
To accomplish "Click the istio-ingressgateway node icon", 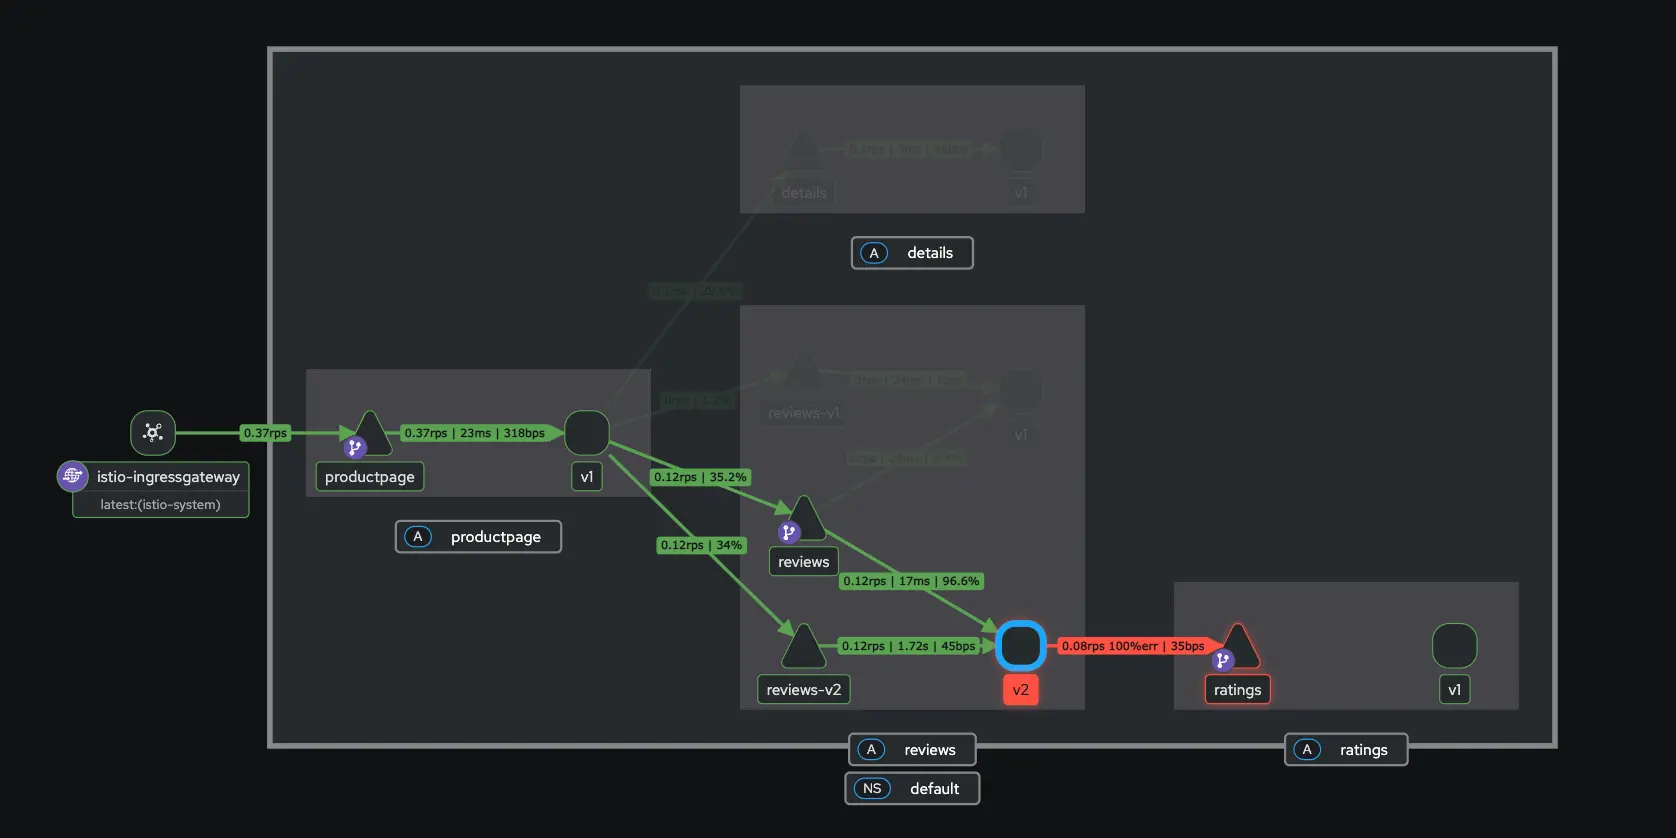I will point(153,433).
